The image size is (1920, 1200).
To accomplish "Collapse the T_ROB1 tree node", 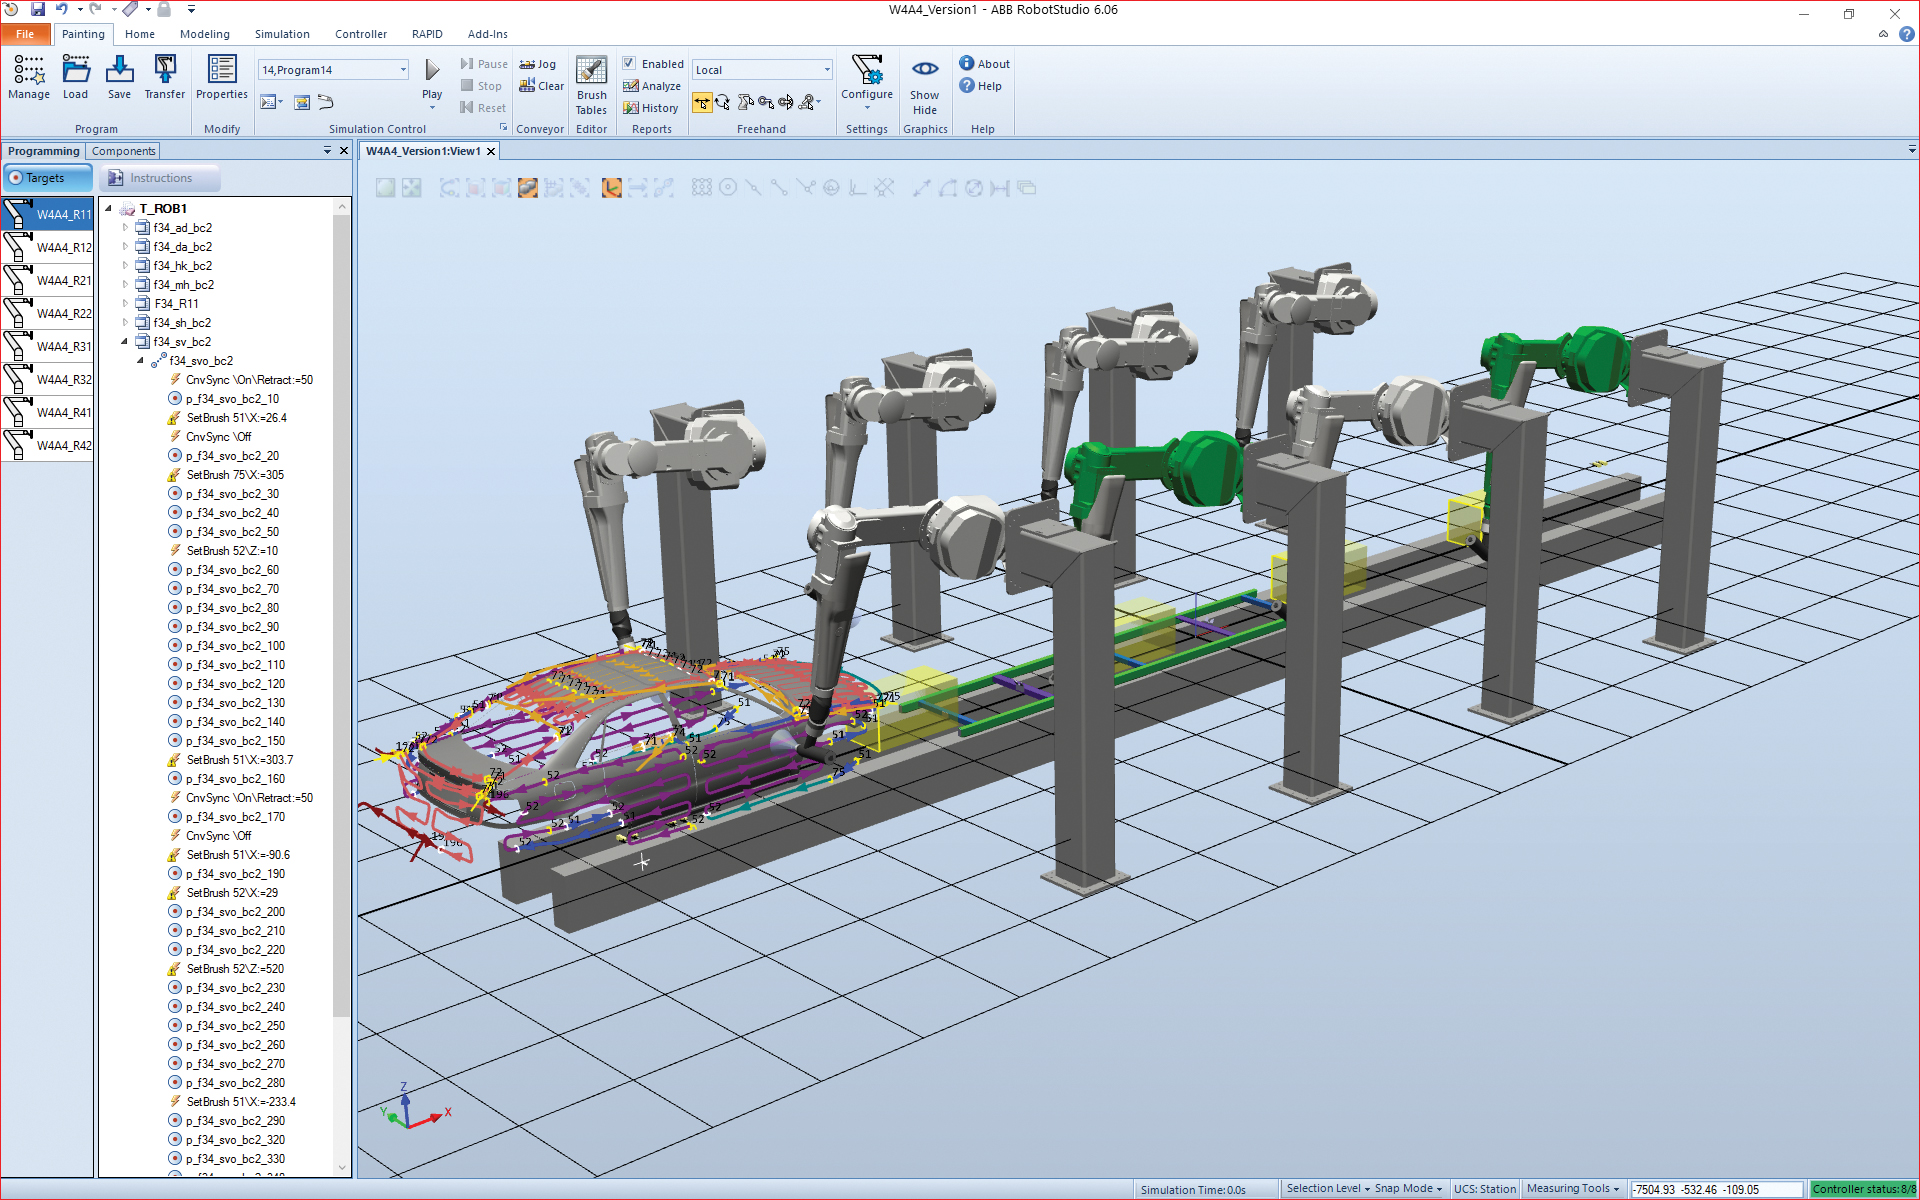I will [108, 209].
